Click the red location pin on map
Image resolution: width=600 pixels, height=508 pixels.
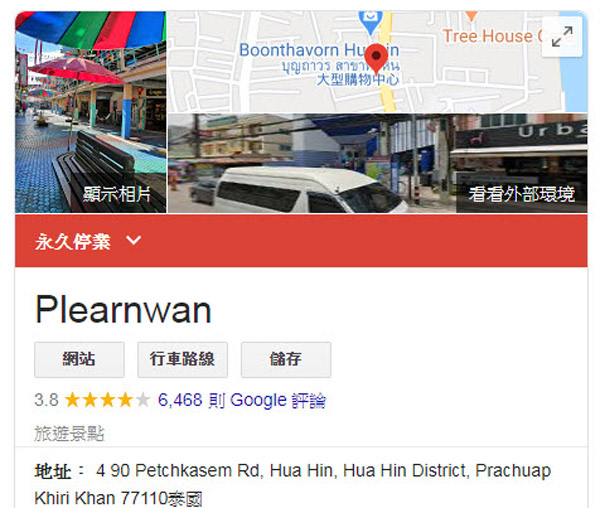(376, 59)
